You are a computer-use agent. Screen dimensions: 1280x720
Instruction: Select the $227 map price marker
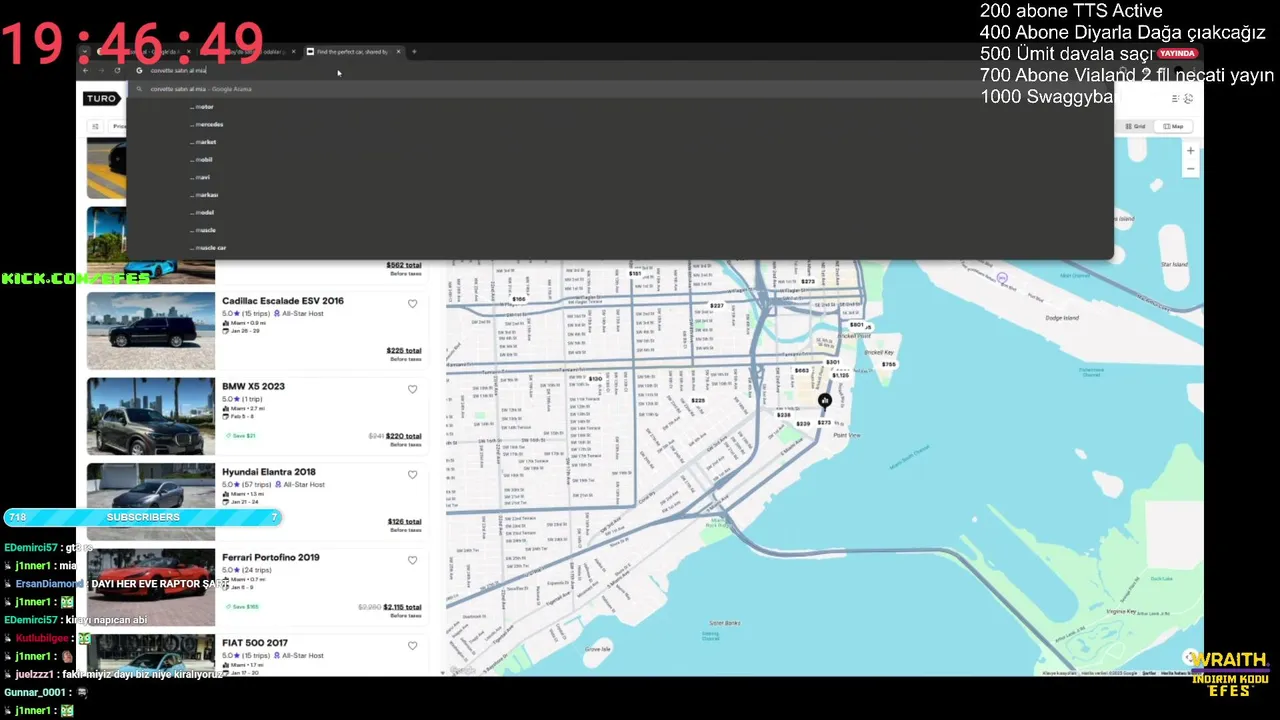click(717, 306)
